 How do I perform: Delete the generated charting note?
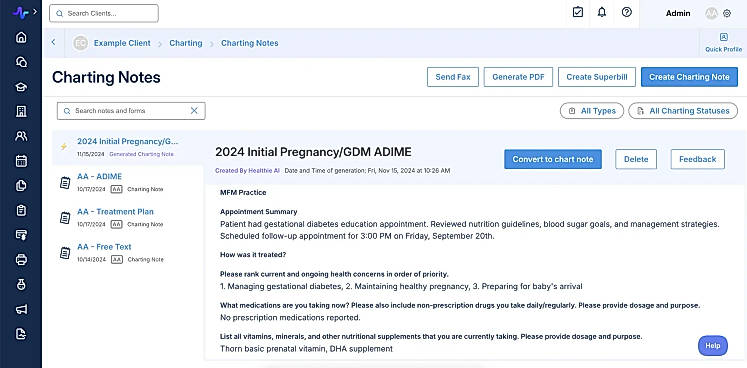(x=636, y=159)
